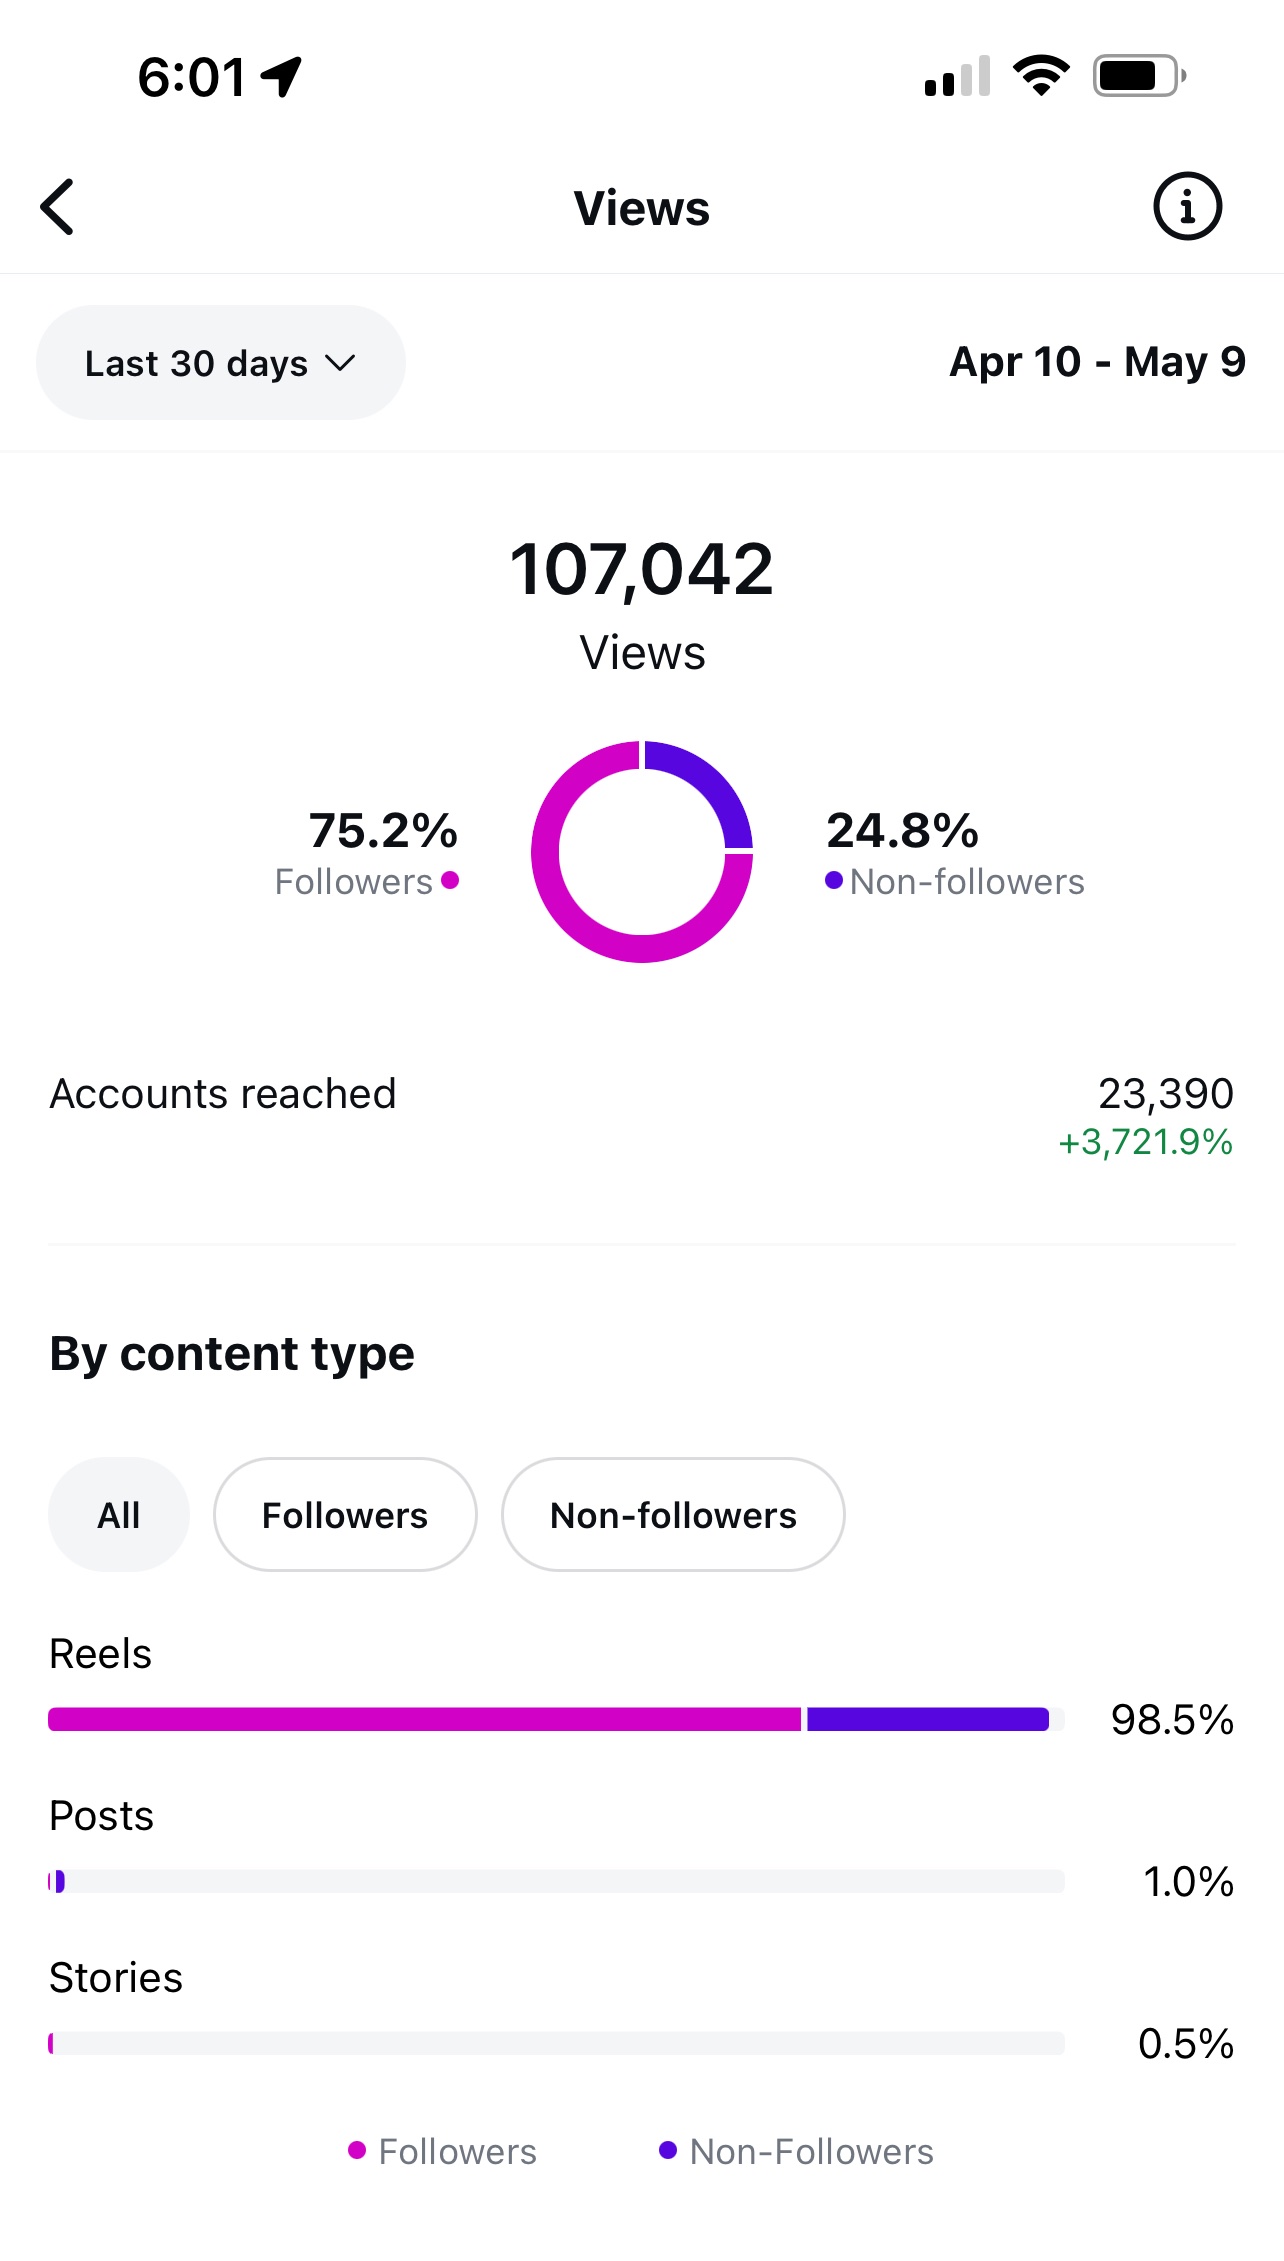This screenshot has width=1284, height=2261.
Task: Tap the donut chart of views
Action: pyautogui.click(x=642, y=852)
